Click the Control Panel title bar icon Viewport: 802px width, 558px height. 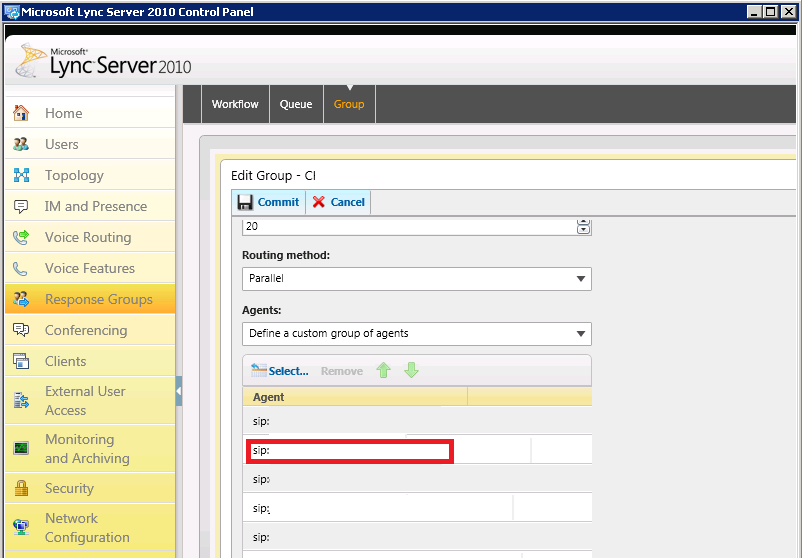(x=11, y=11)
